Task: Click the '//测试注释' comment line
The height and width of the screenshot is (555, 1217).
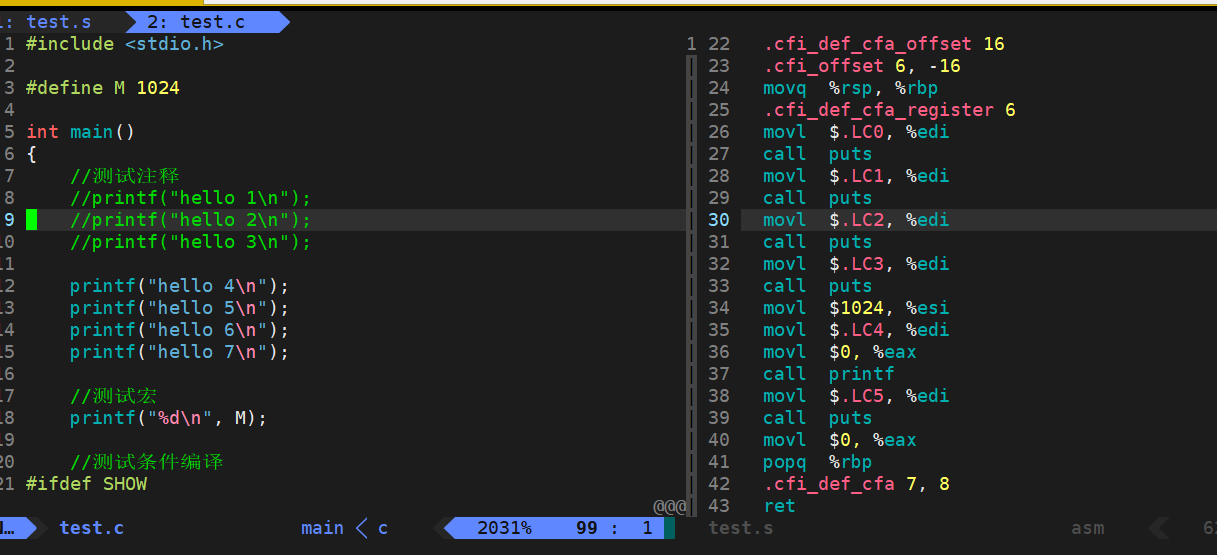Action: (x=125, y=176)
